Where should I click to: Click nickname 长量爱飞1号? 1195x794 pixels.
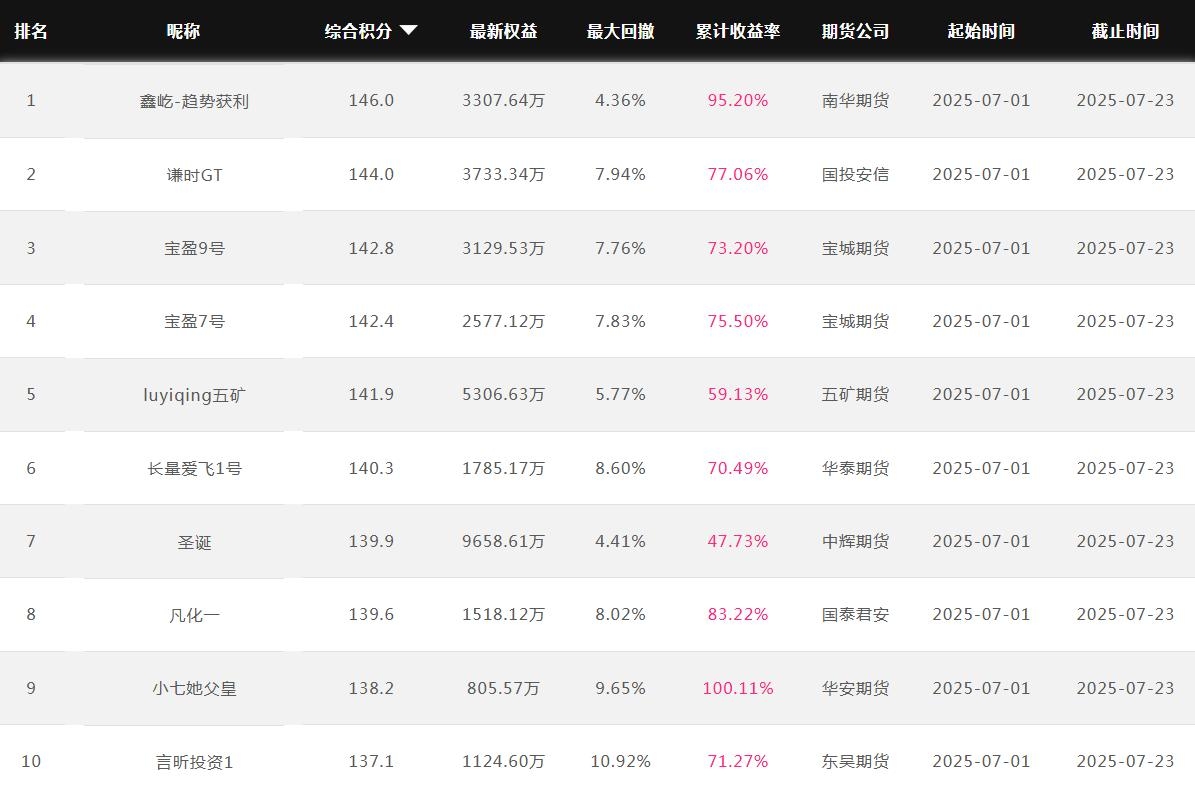(x=194, y=468)
